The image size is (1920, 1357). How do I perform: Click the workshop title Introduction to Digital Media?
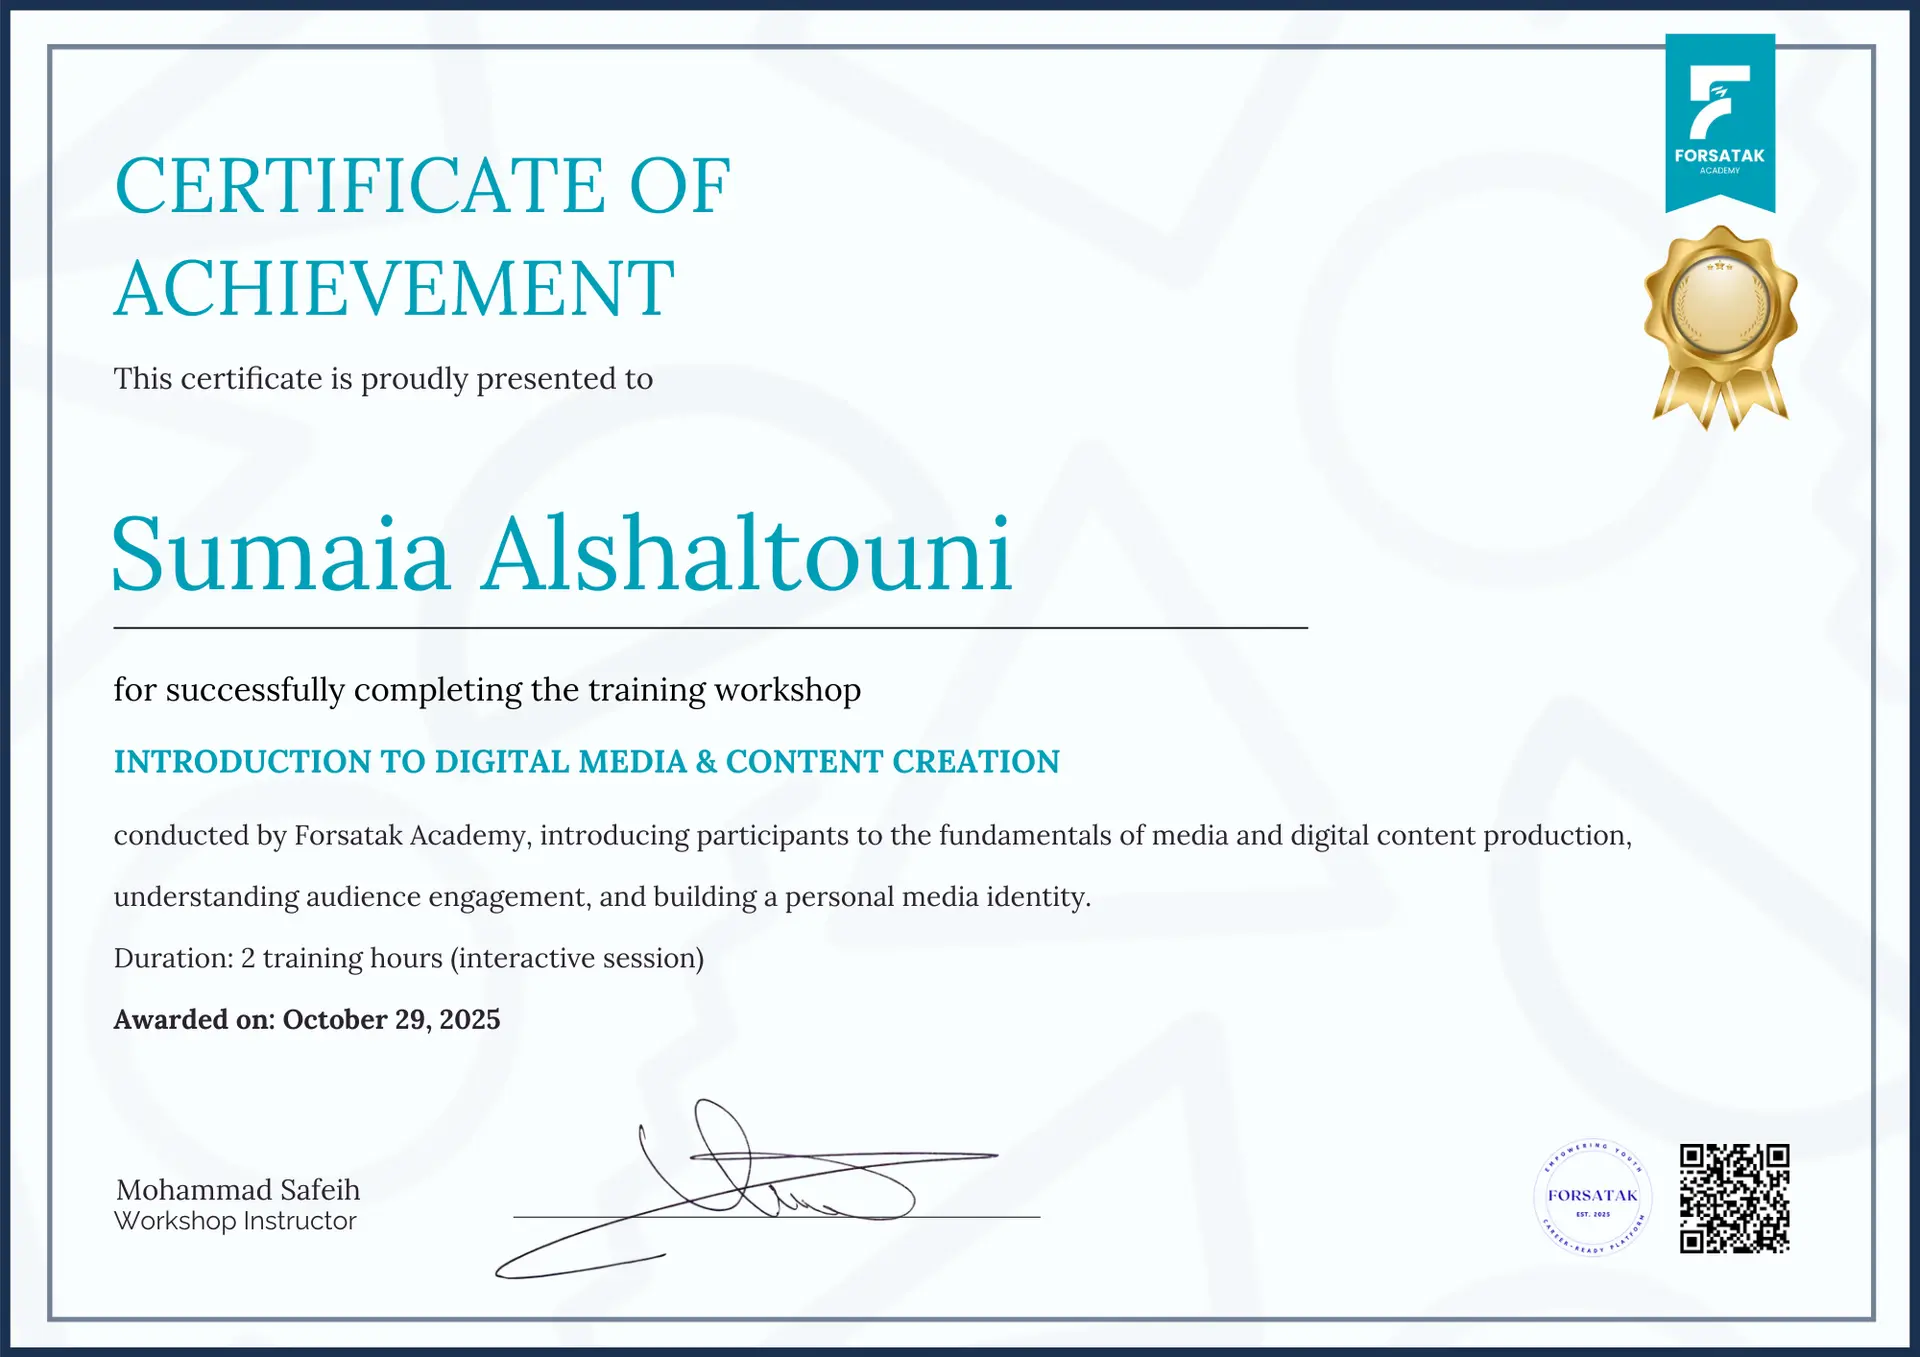click(586, 762)
